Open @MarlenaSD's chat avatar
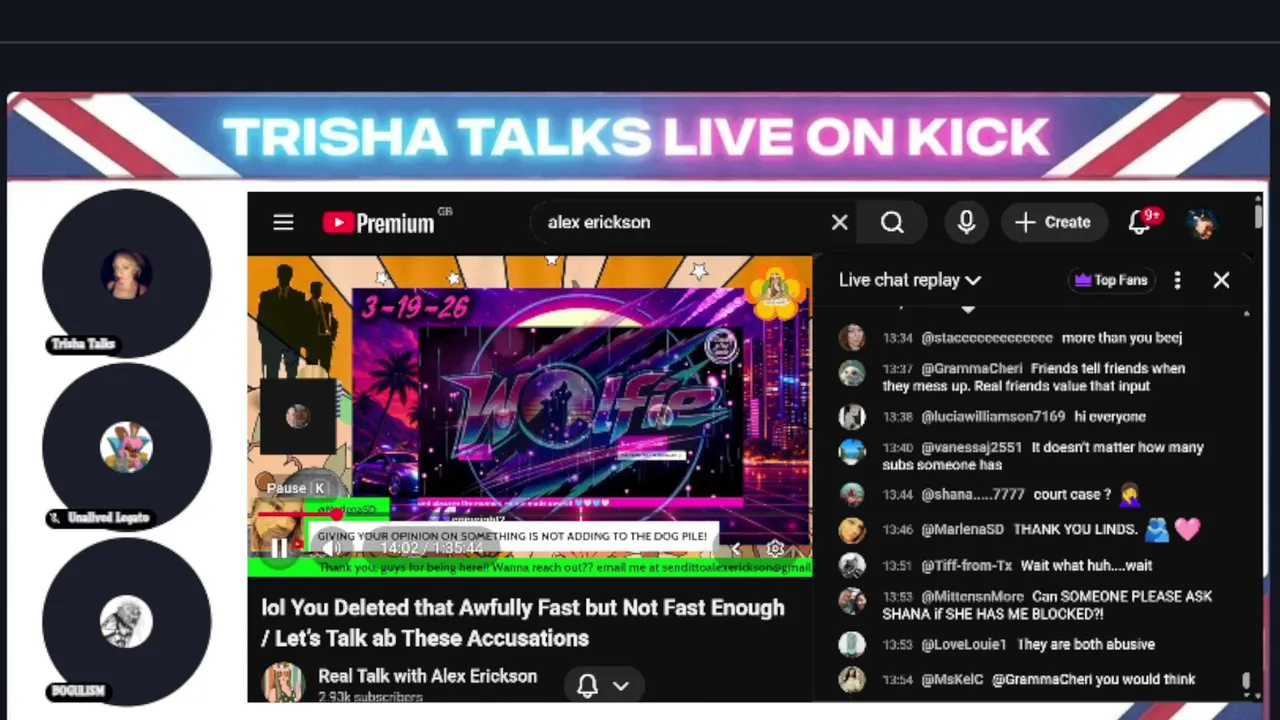The width and height of the screenshot is (1280, 720). pos(852,530)
